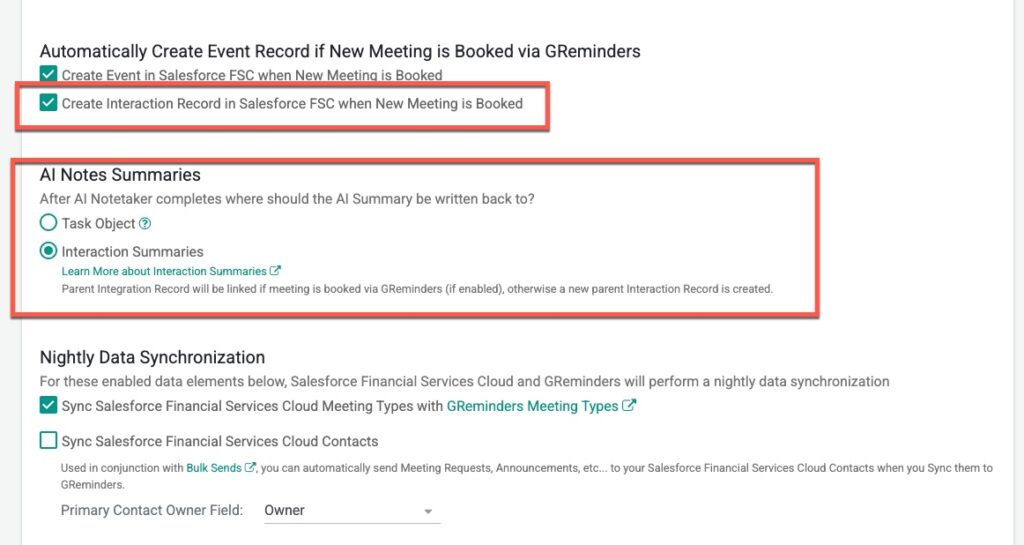Click external-link icon after GReminders Meeting Types
The height and width of the screenshot is (545, 1024).
click(629, 406)
